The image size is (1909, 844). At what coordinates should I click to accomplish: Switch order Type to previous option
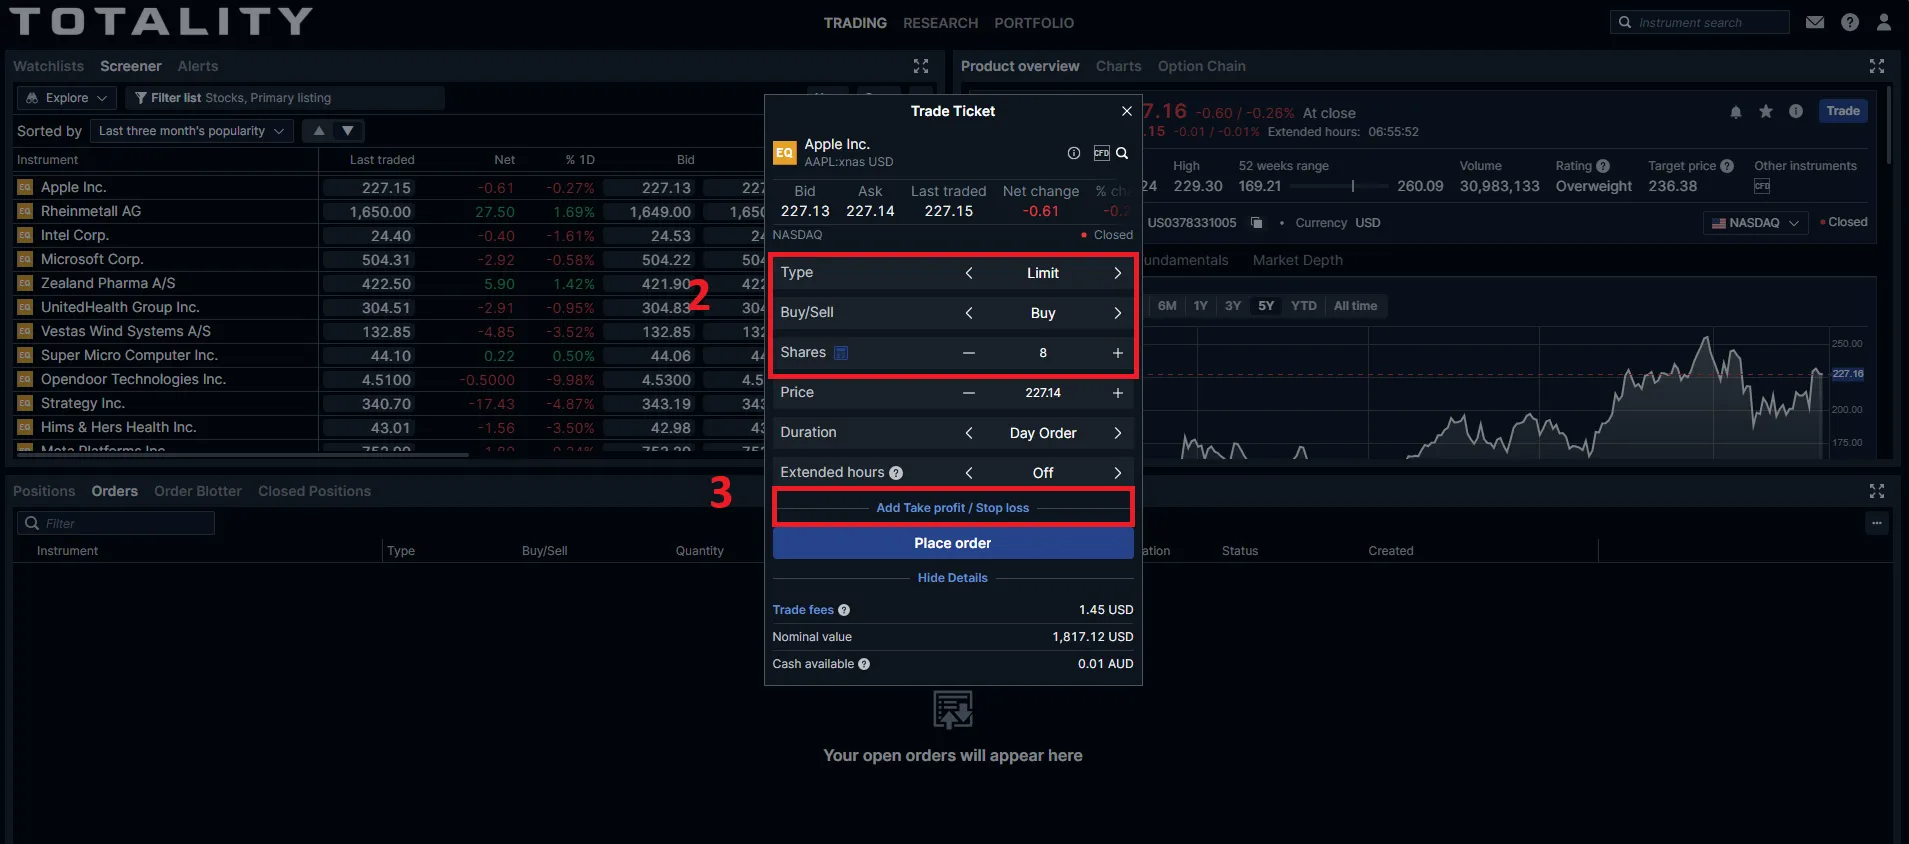968,273
